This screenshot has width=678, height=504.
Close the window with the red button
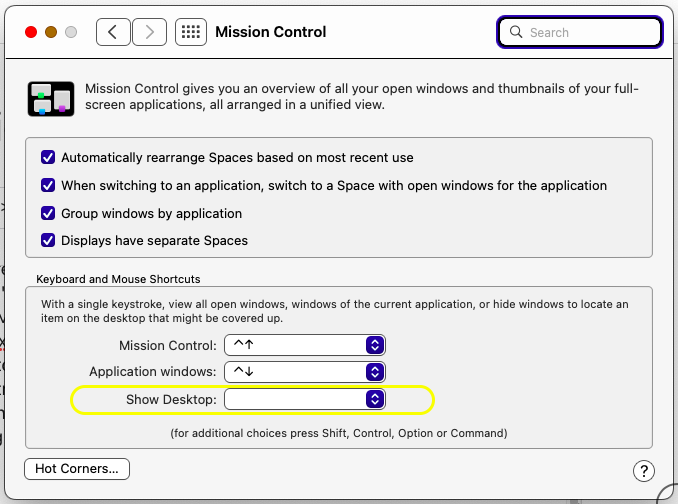[31, 32]
